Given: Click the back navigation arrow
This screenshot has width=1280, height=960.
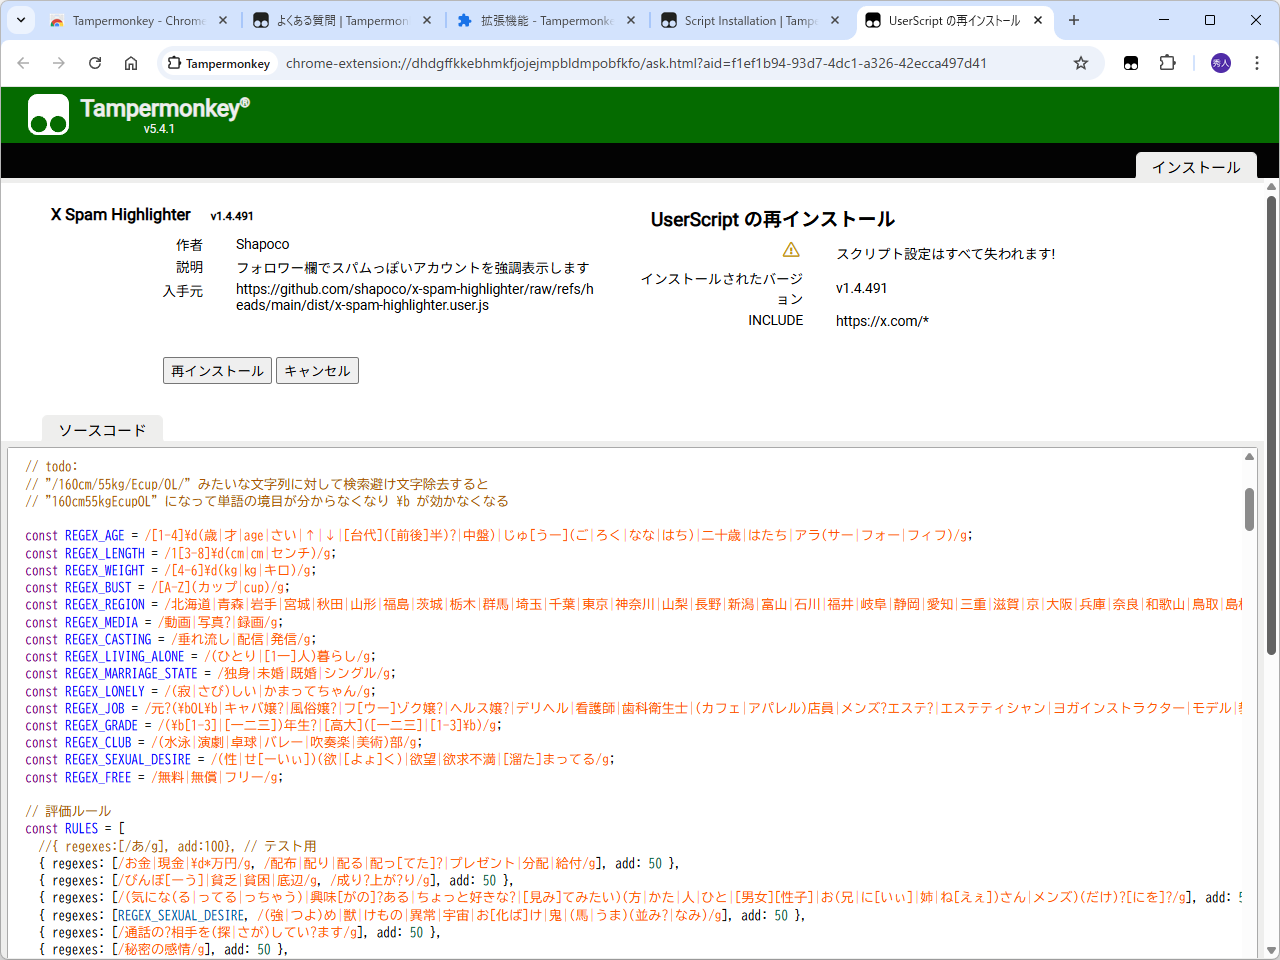Looking at the screenshot, I should pyautogui.click(x=23, y=62).
